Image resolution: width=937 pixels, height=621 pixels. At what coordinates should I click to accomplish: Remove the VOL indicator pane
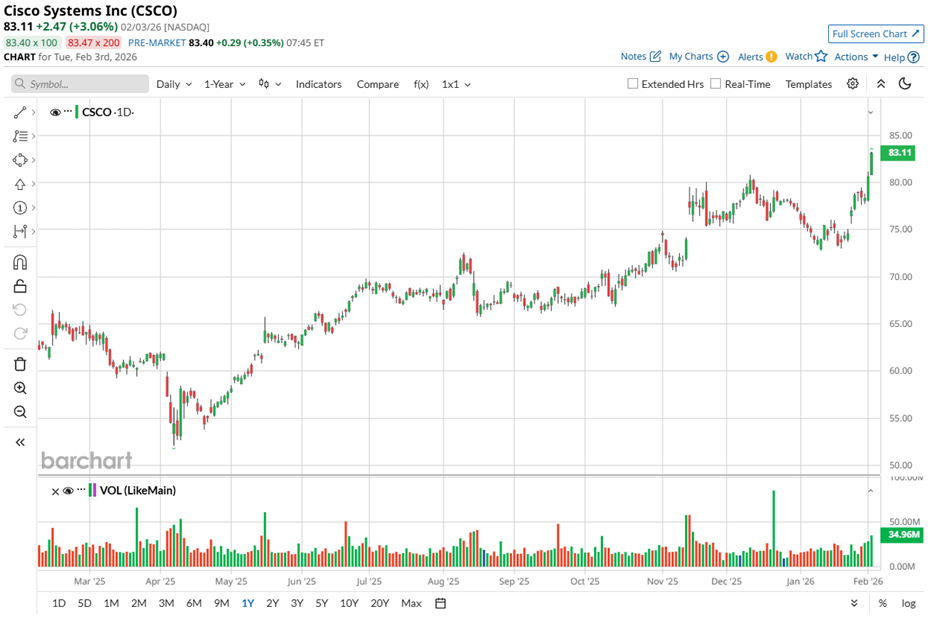click(55, 491)
